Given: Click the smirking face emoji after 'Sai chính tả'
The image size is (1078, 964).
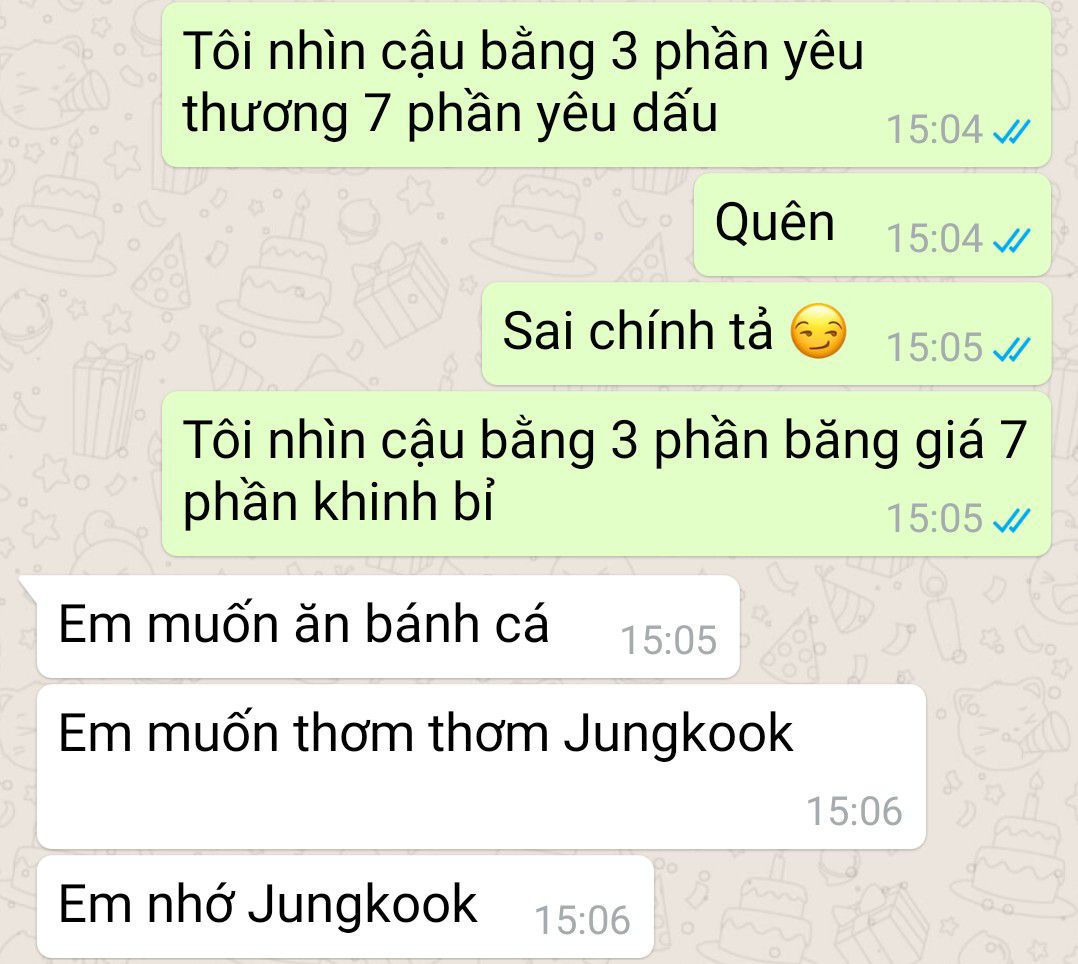Looking at the screenshot, I should point(817,331).
